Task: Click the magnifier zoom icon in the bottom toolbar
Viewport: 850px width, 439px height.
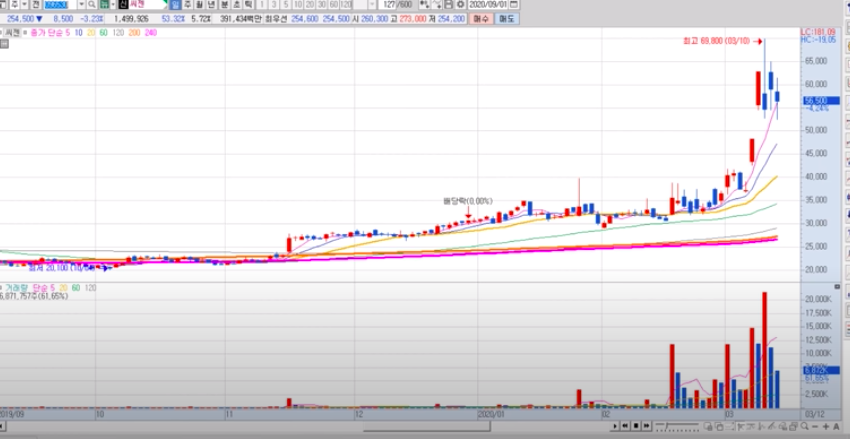Action: (804, 426)
